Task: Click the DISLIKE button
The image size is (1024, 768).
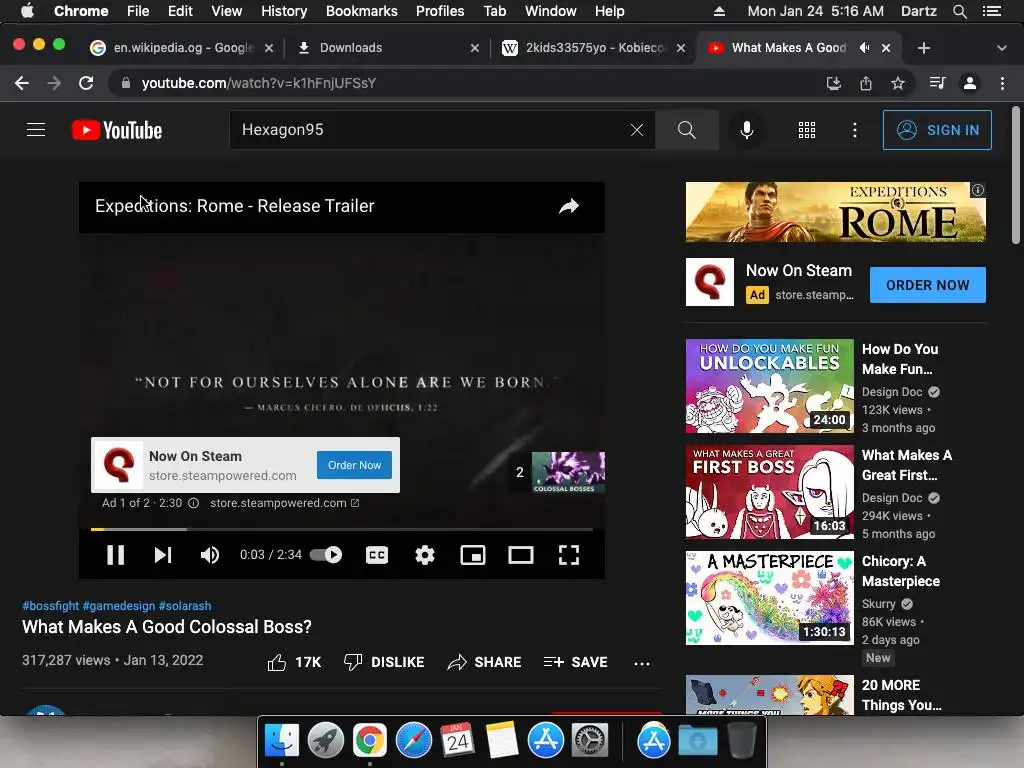Action: 384,662
